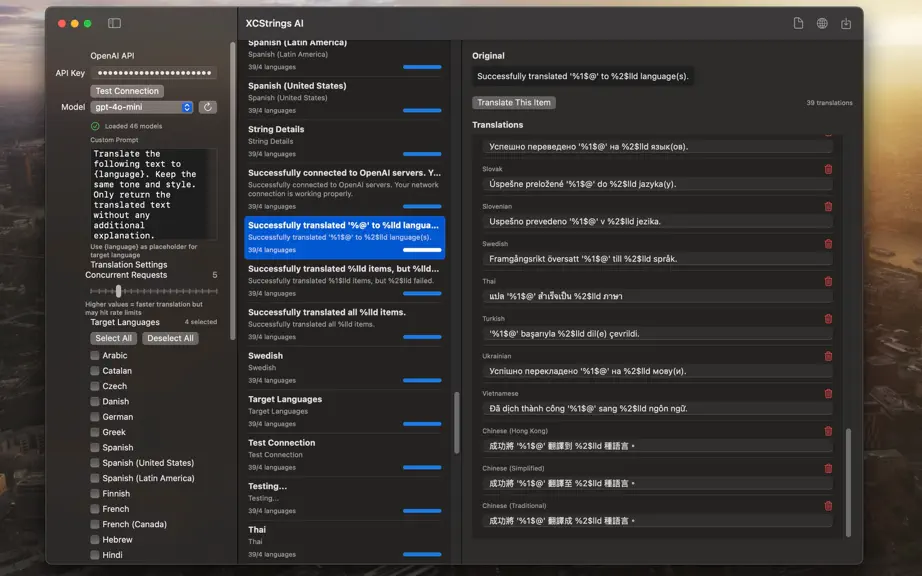Enable the Arabic language checkbox
Screen dimensions: 922x576
[x=95, y=356]
